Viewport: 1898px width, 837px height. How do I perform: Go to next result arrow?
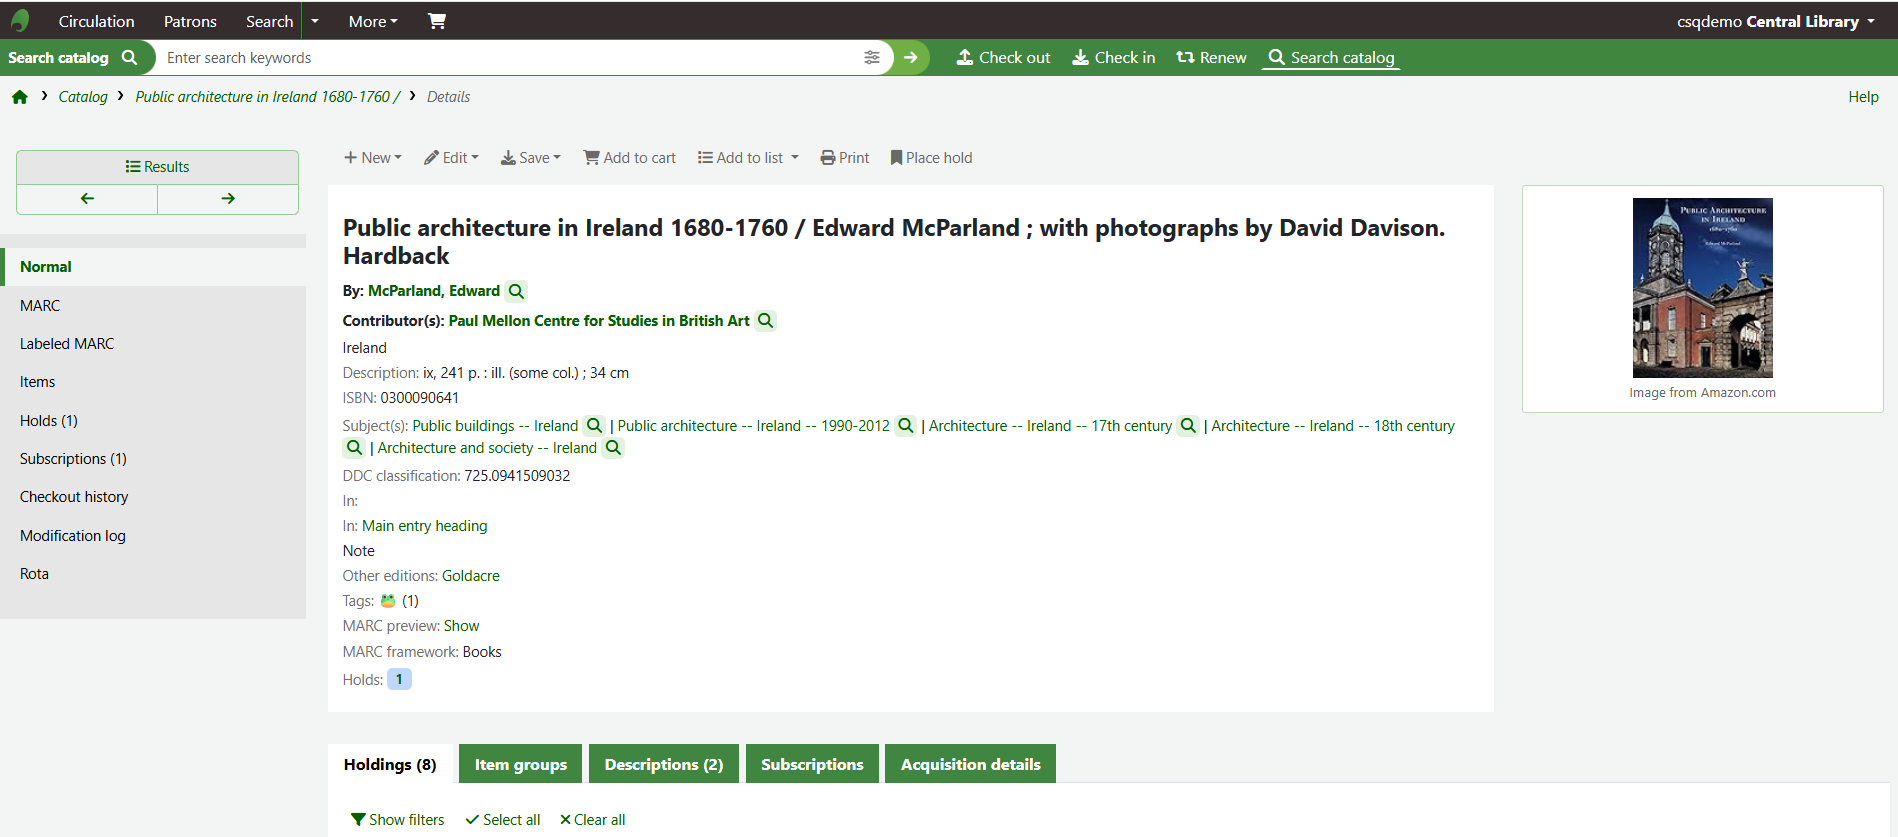point(228,199)
